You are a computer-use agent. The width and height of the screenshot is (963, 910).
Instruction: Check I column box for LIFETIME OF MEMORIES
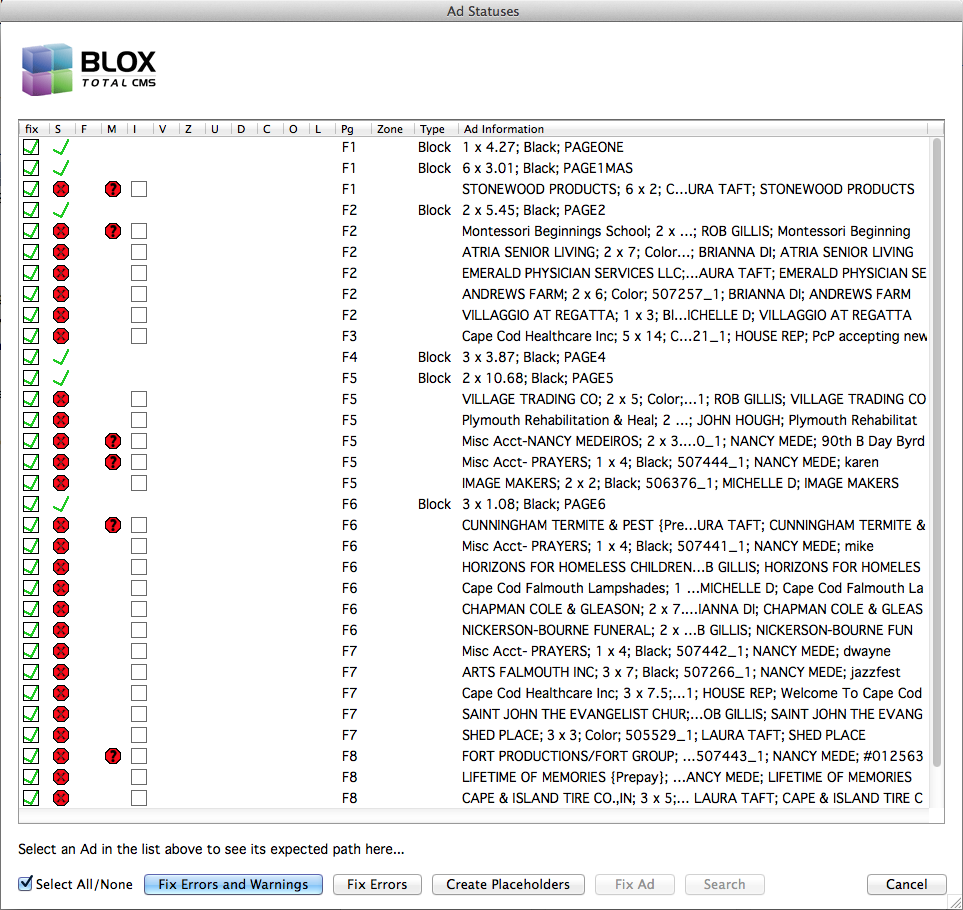tap(139, 777)
